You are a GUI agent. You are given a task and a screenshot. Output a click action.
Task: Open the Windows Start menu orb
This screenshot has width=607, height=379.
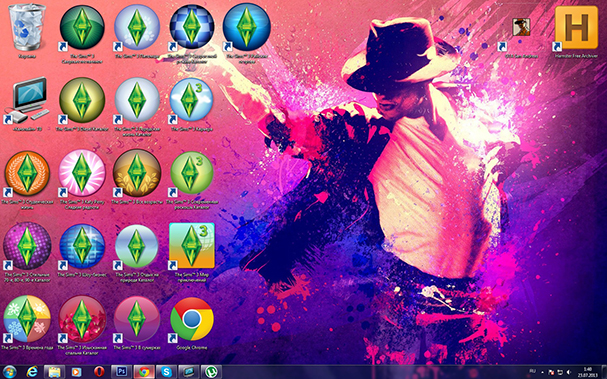[x=9, y=372]
